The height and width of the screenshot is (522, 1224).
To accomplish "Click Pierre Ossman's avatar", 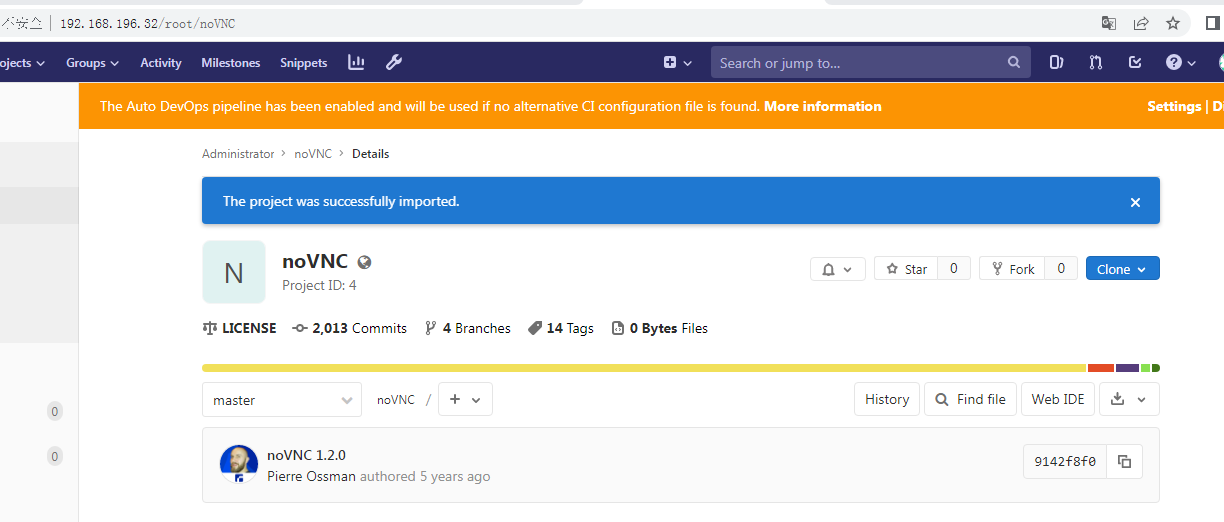I will (x=239, y=464).
